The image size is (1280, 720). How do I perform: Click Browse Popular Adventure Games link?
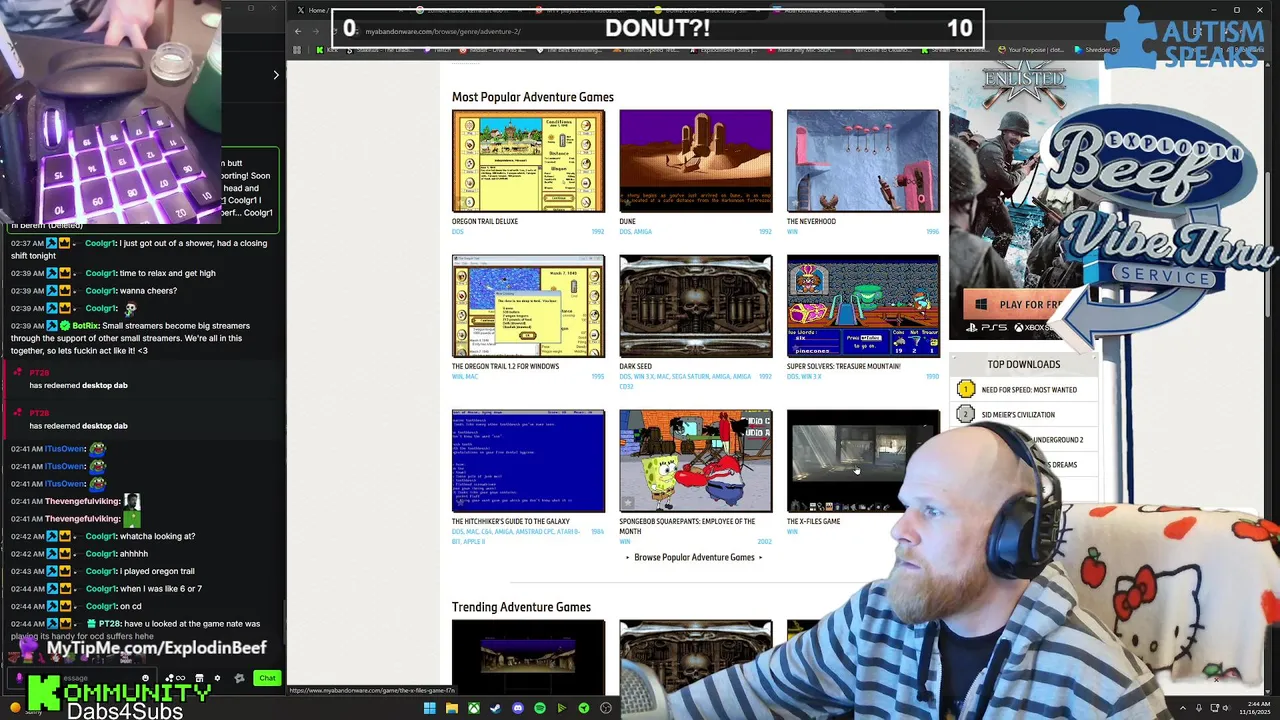694,557
